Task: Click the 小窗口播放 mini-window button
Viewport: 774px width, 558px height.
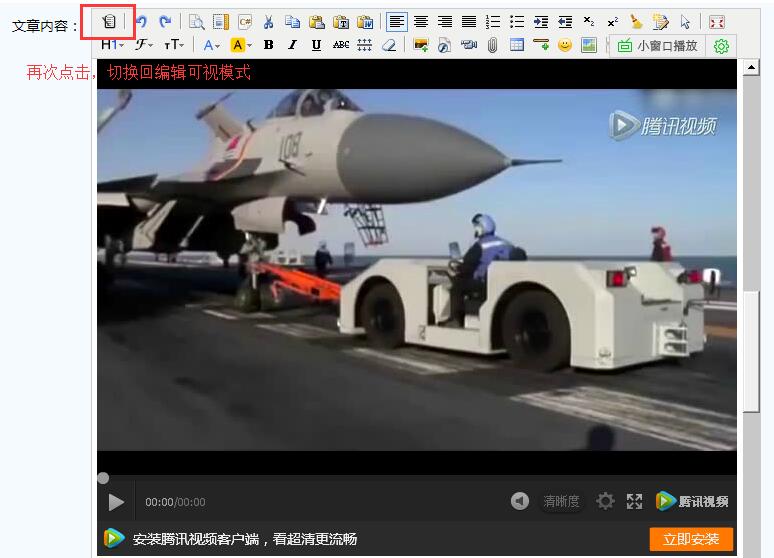Action: tap(658, 46)
